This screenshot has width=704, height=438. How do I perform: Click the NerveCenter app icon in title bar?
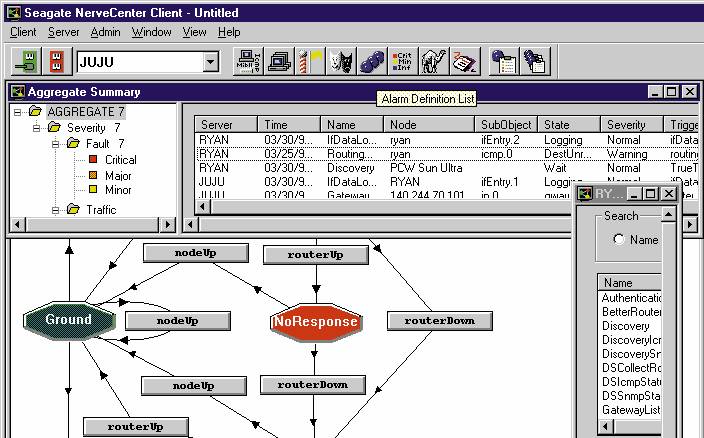tap(14, 13)
